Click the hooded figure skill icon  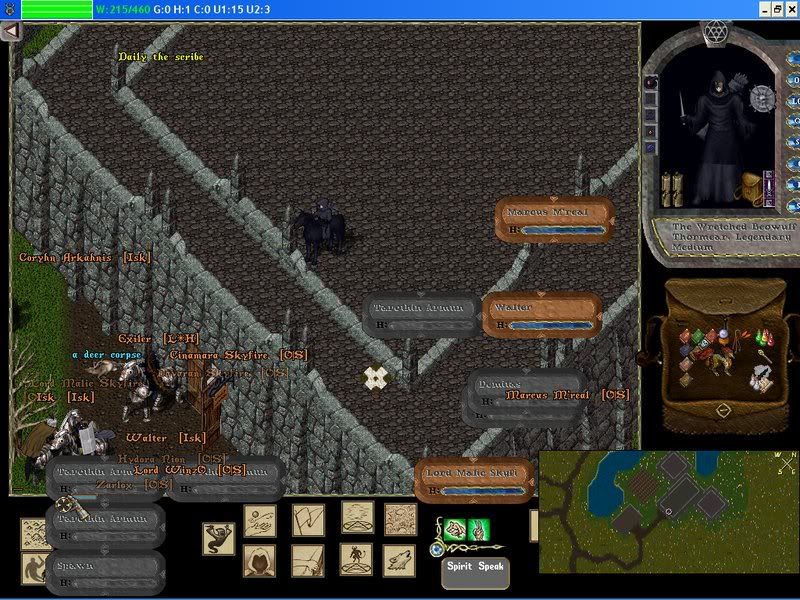[260, 561]
